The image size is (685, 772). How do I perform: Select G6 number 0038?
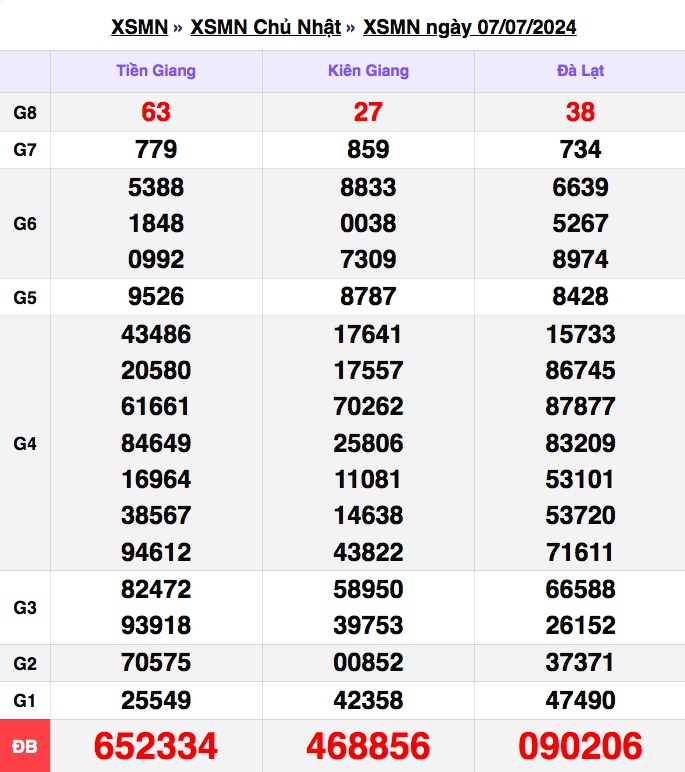click(x=368, y=224)
